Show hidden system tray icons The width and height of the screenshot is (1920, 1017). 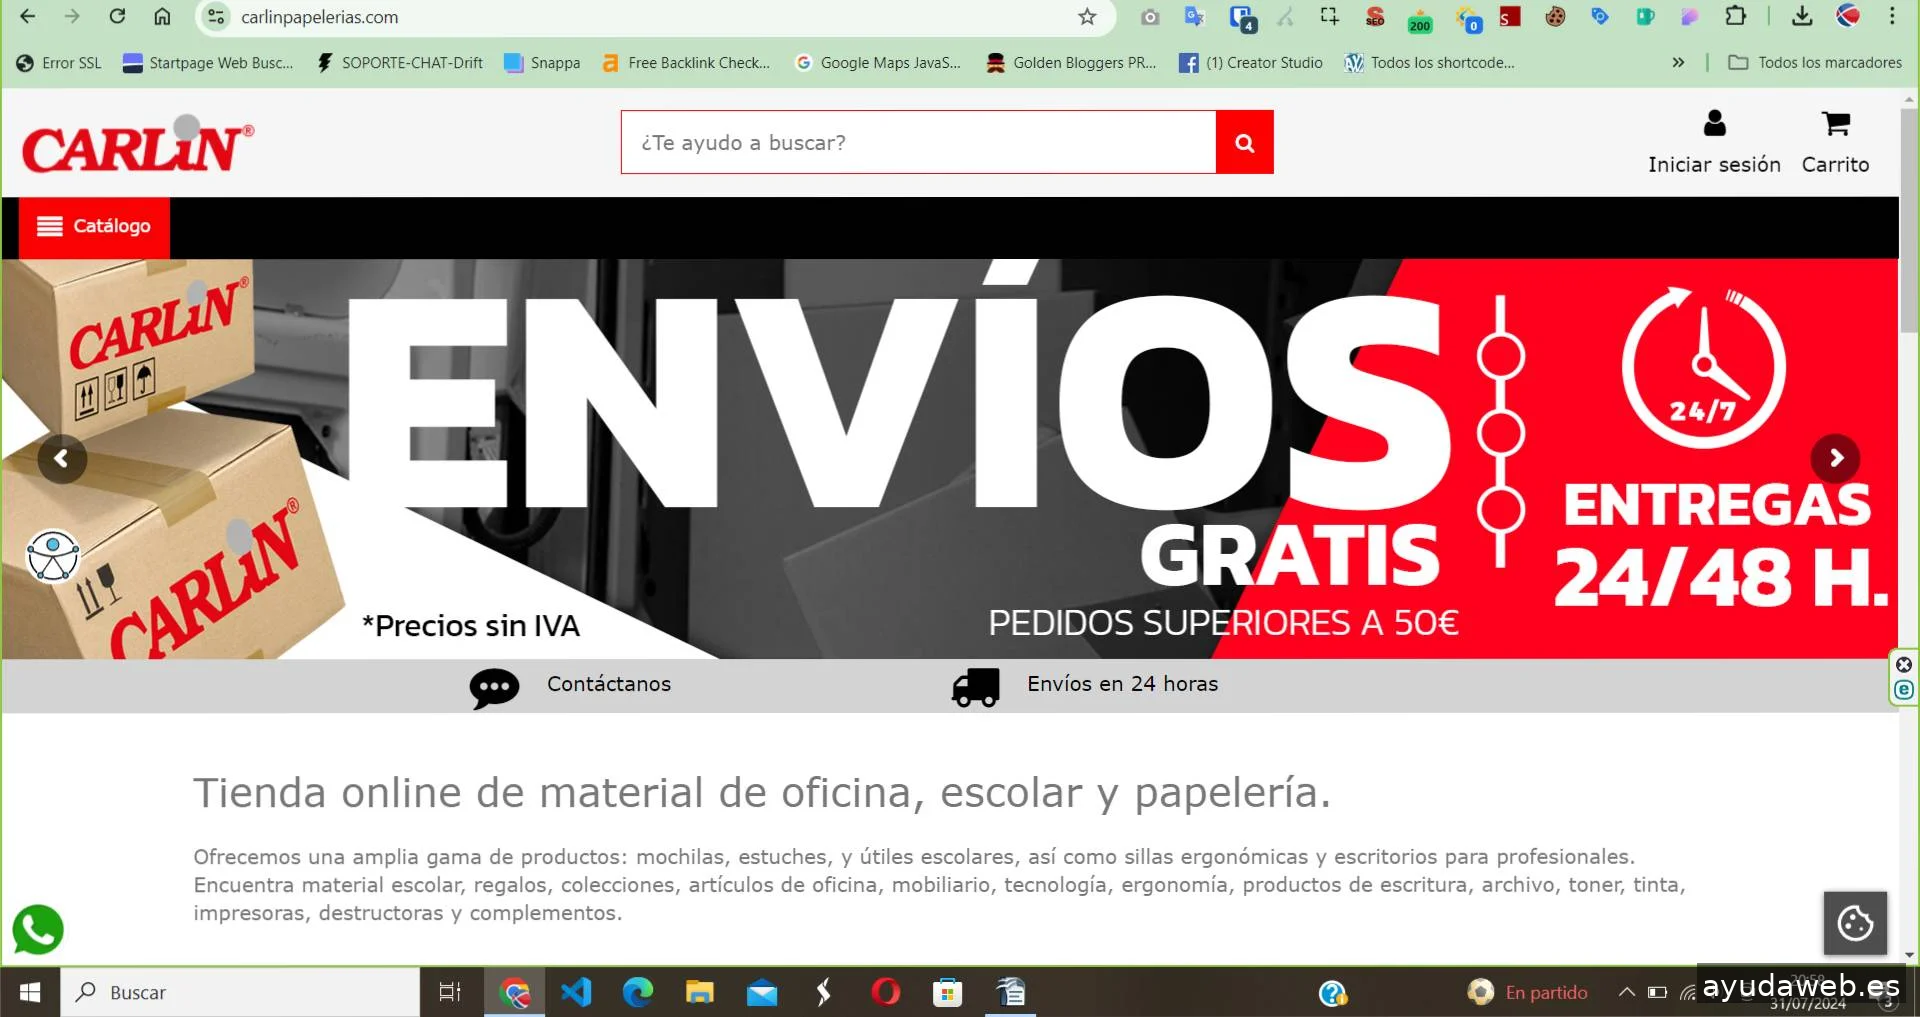click(1626, 992)
